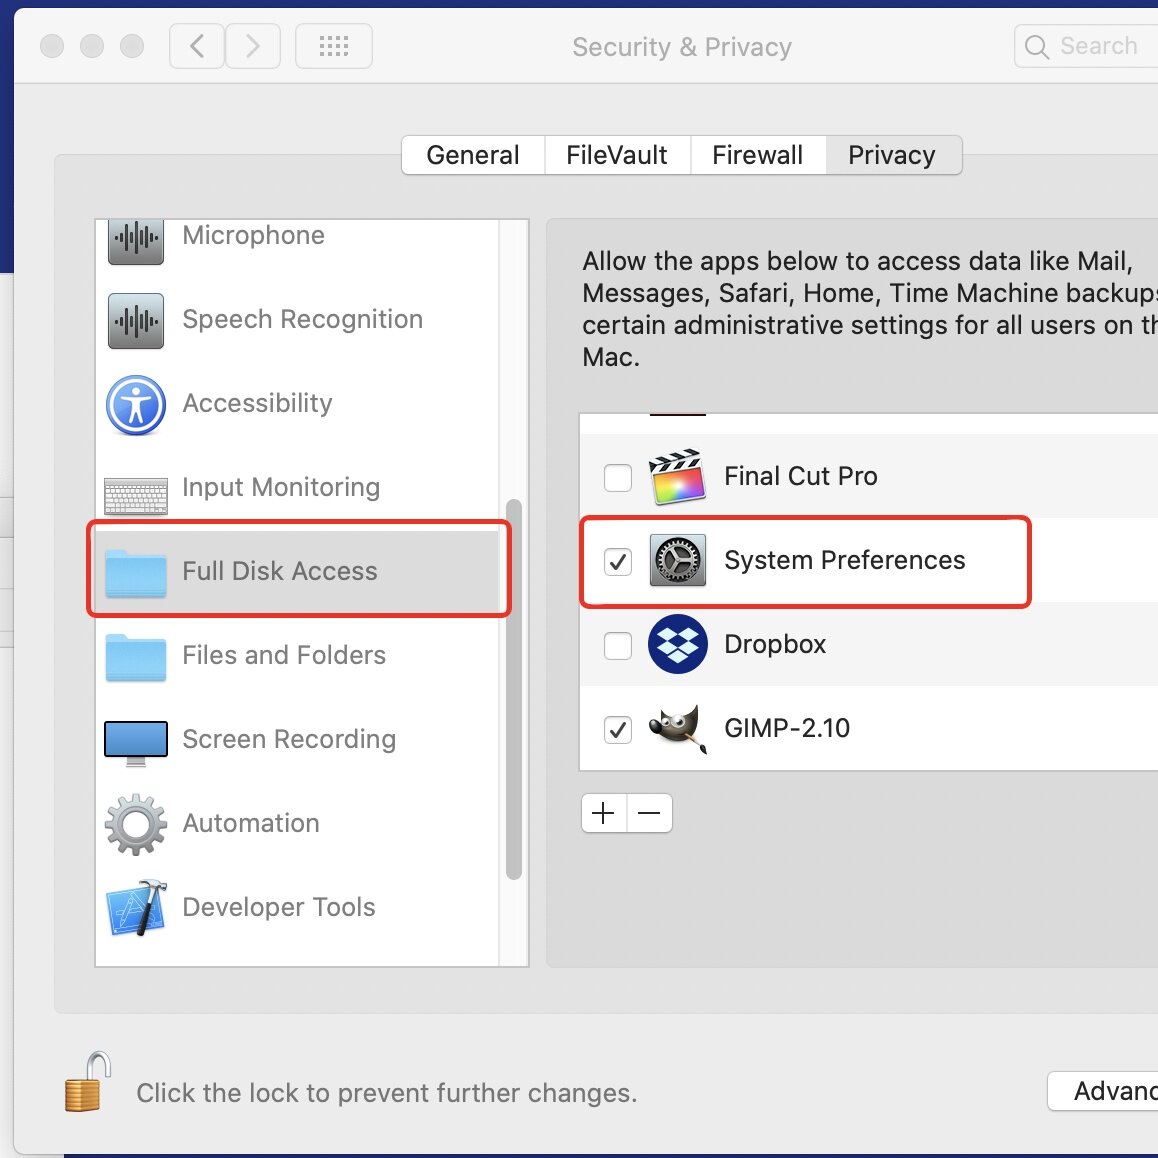Open Accessibility via its blue icon
Image resolution: width=1158 pixels, height=1158 pixels.
point(135,406)
